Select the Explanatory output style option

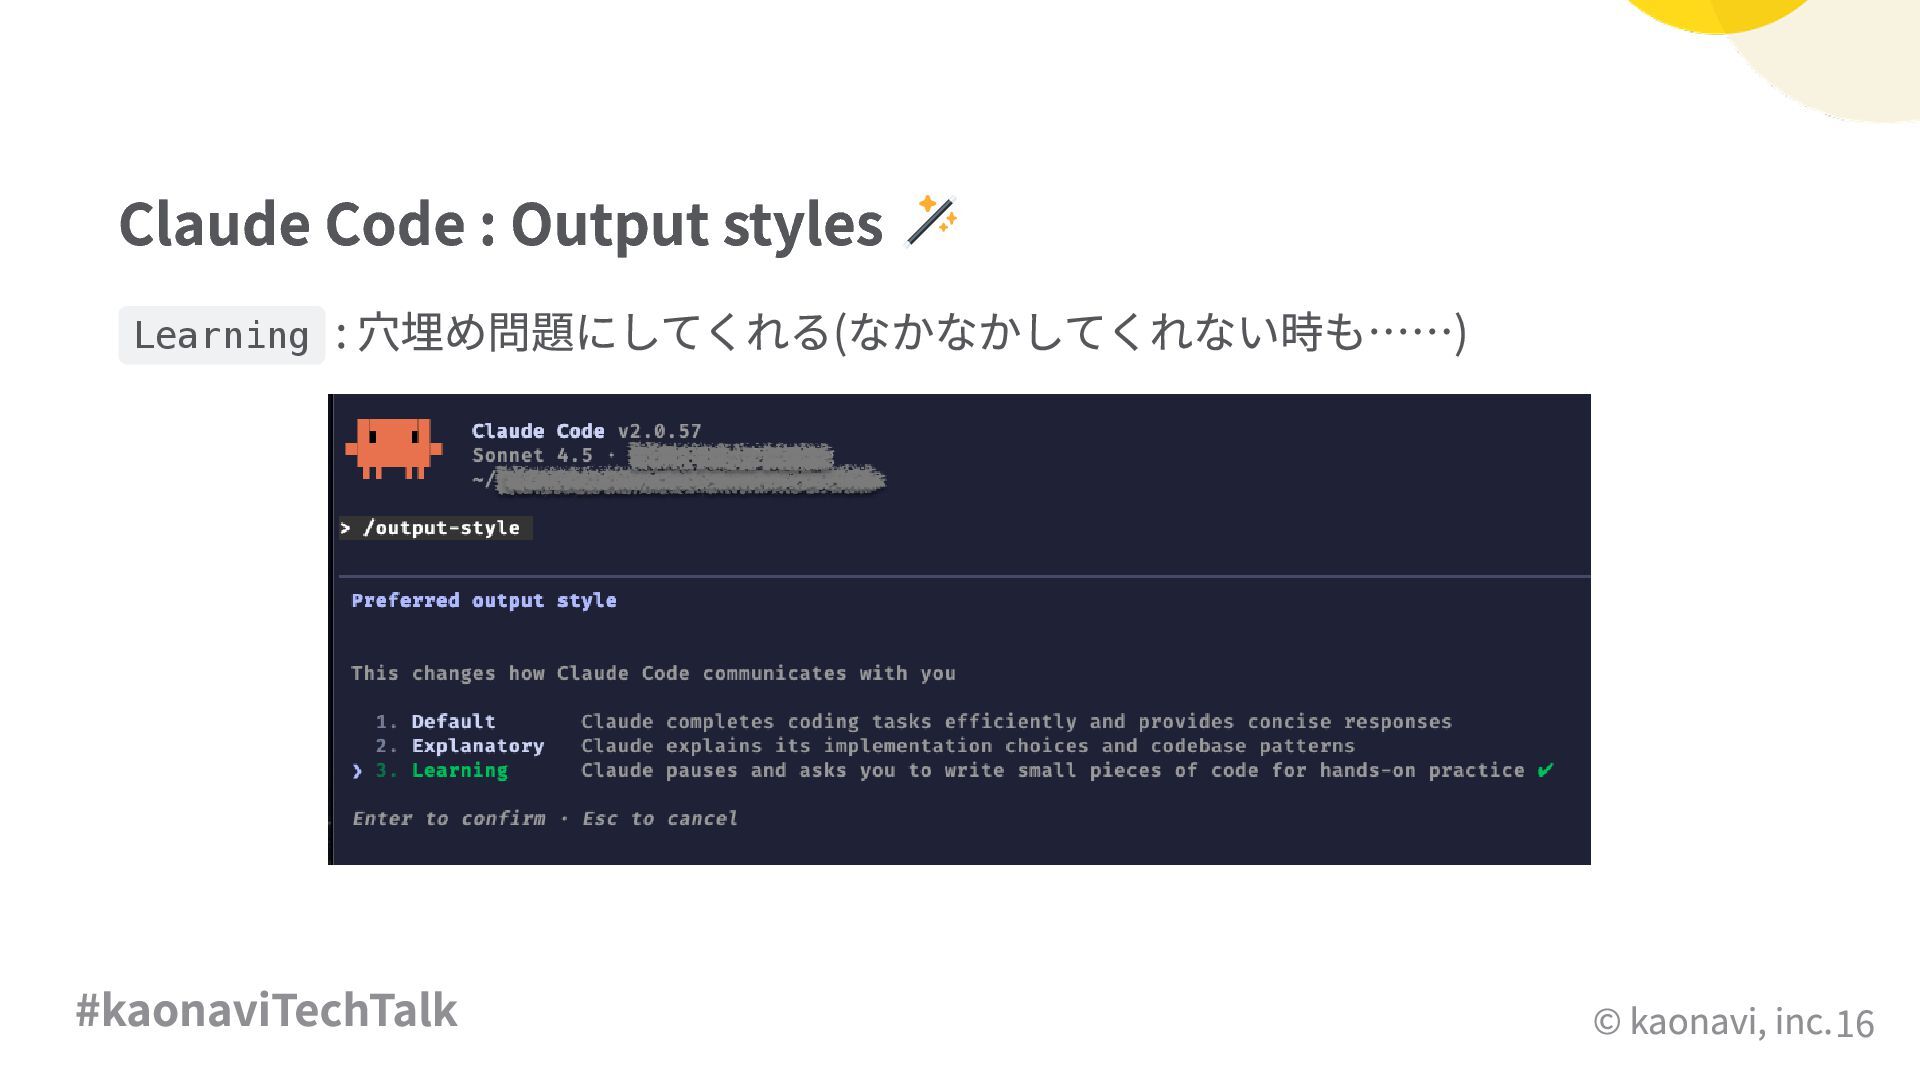[477, 746]
